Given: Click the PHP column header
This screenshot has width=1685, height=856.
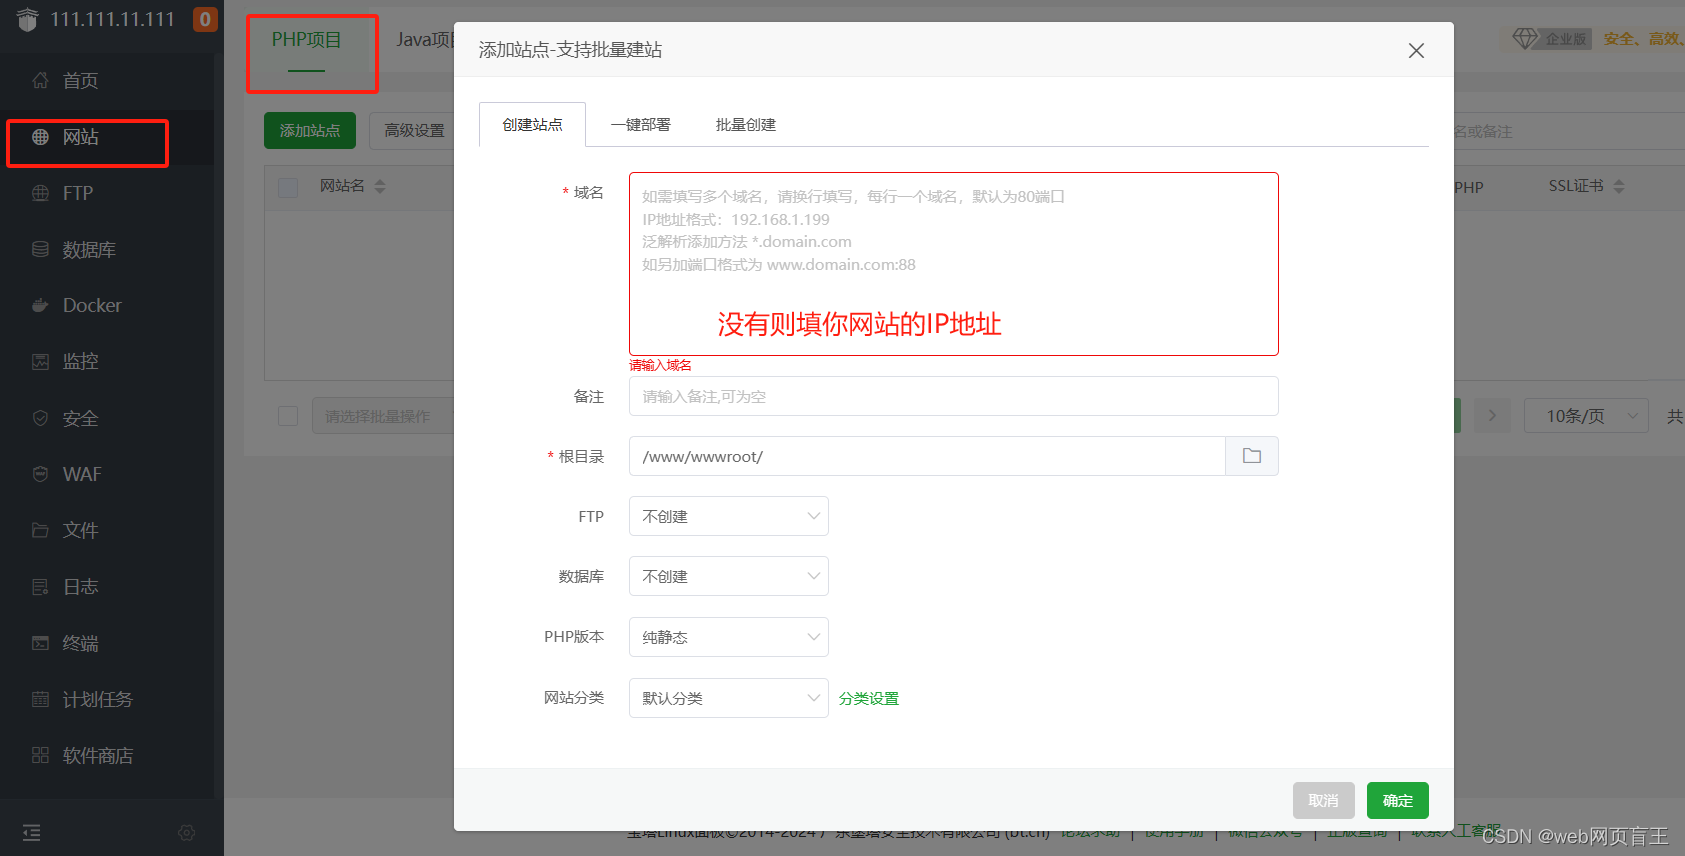Looking at the screenshot, I should tap(1469, 187).
